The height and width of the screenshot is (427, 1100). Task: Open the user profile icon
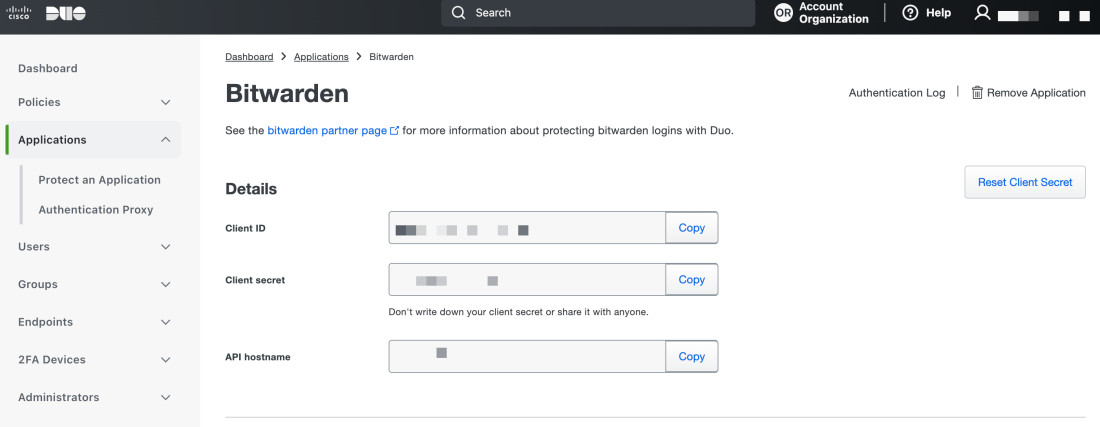tap(983, 13)
